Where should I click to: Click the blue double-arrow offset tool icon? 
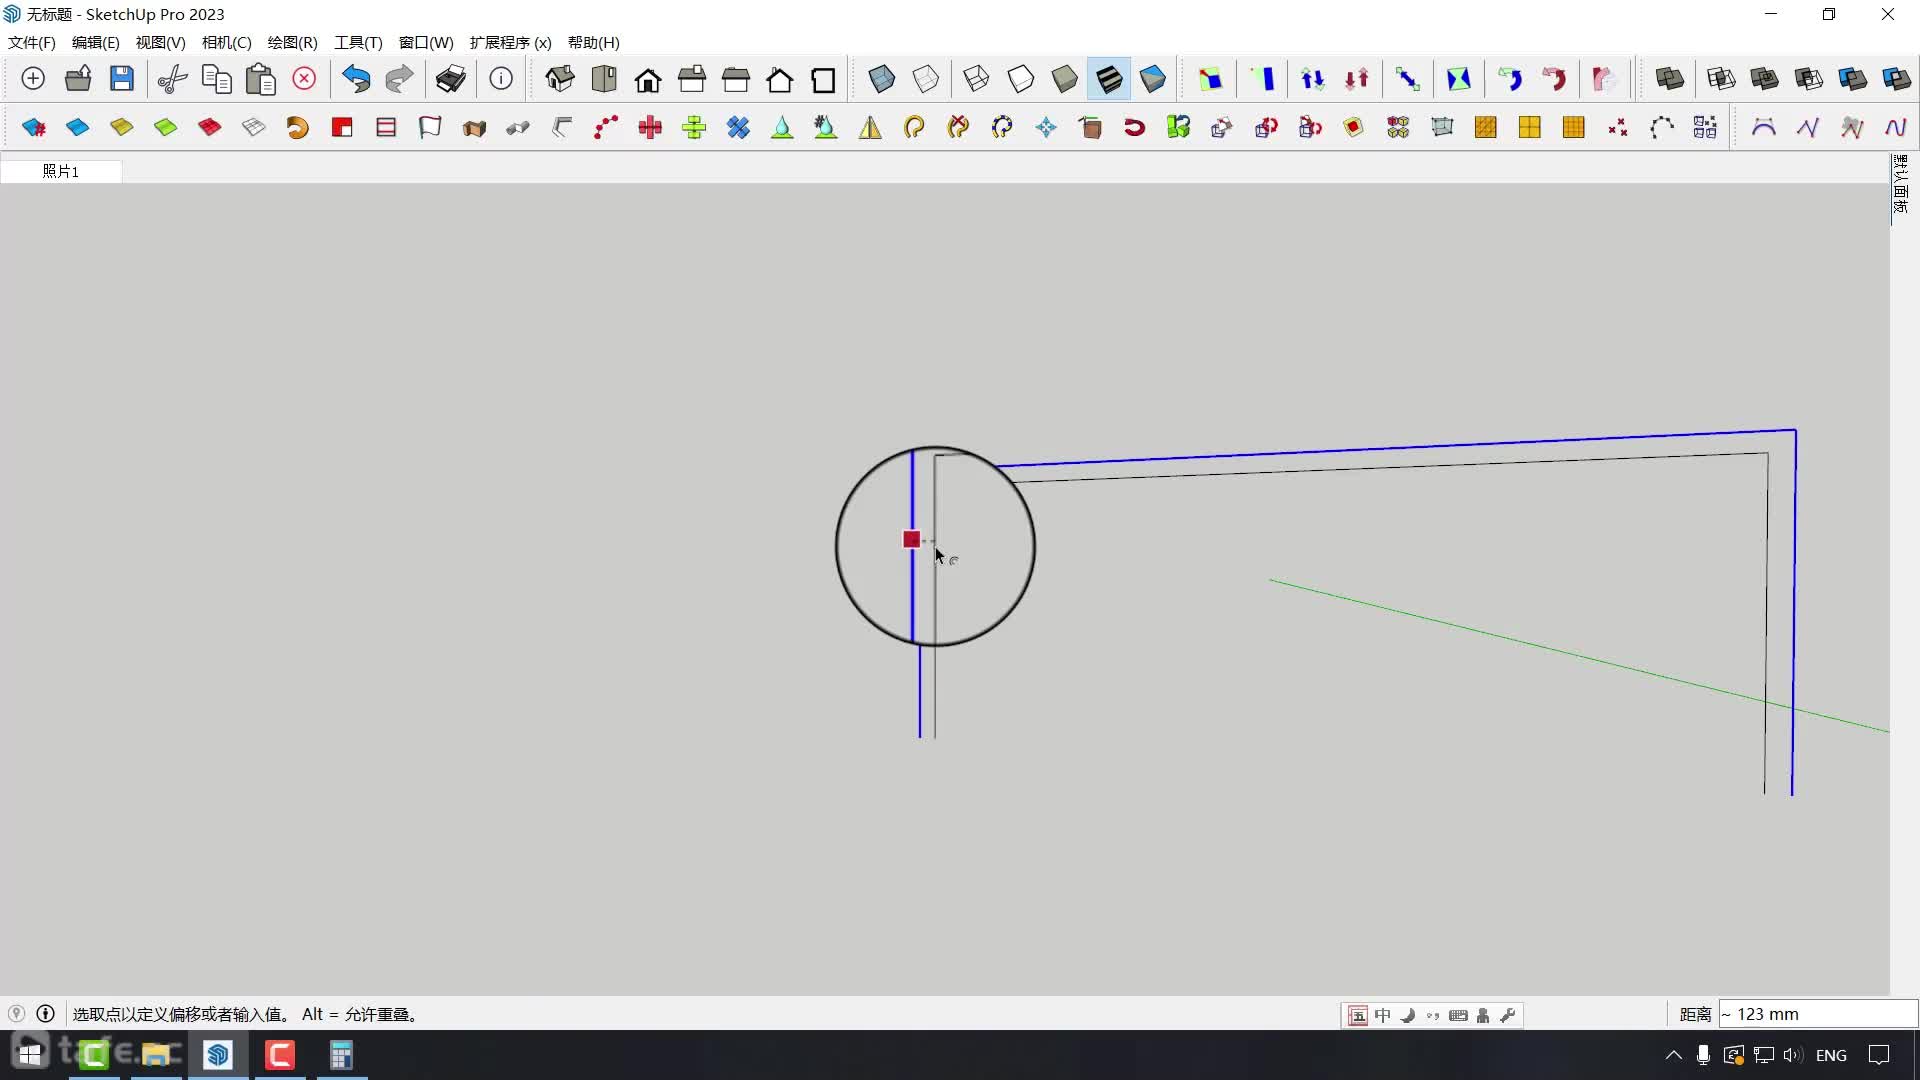tap(1407, 79)
